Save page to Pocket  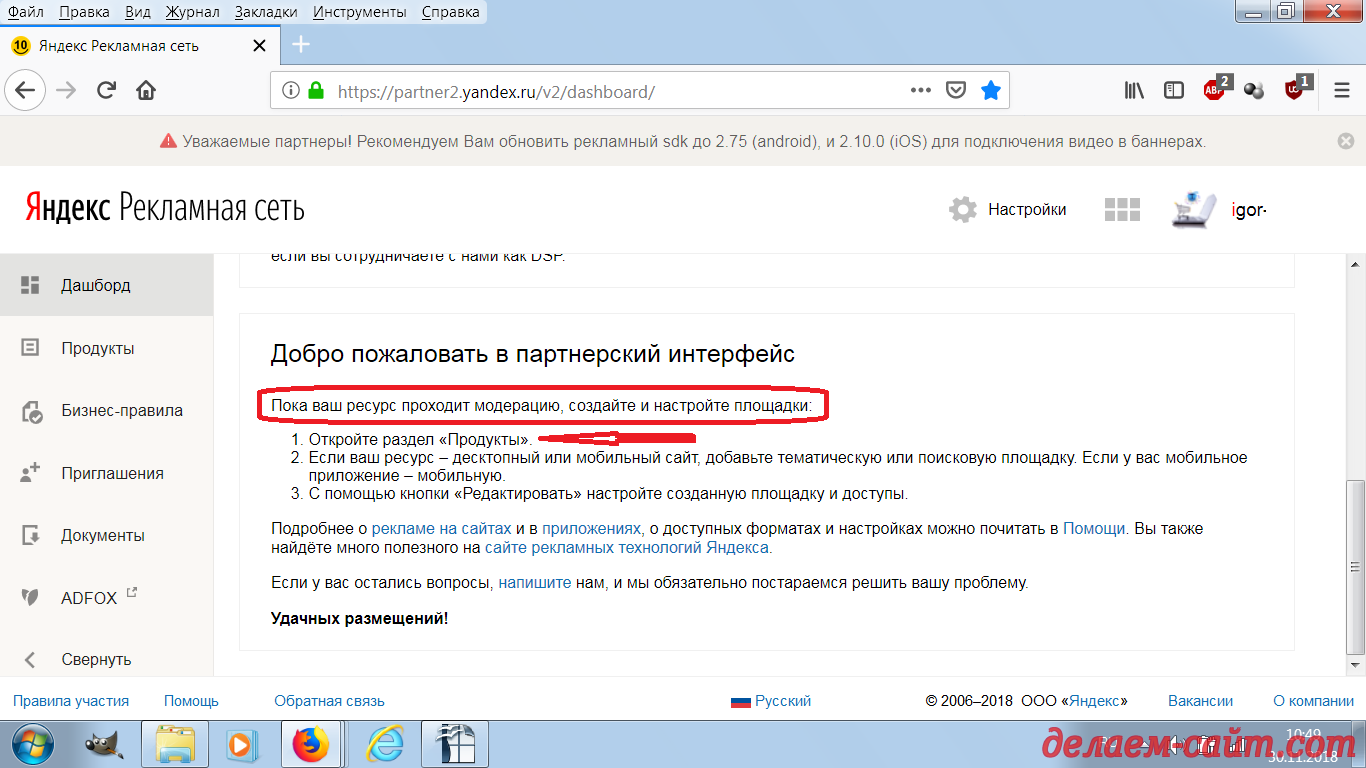point(956,90)
